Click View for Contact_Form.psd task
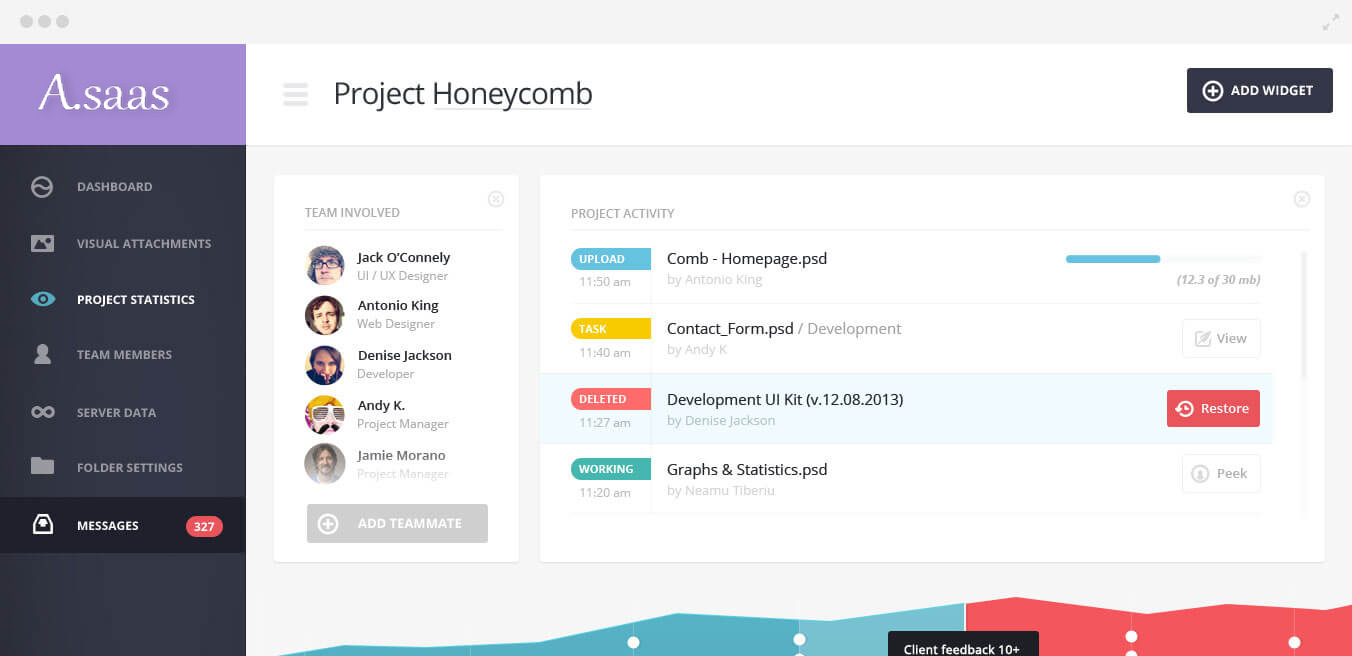The image size is (1352, 656). [x=1221, y=339]
